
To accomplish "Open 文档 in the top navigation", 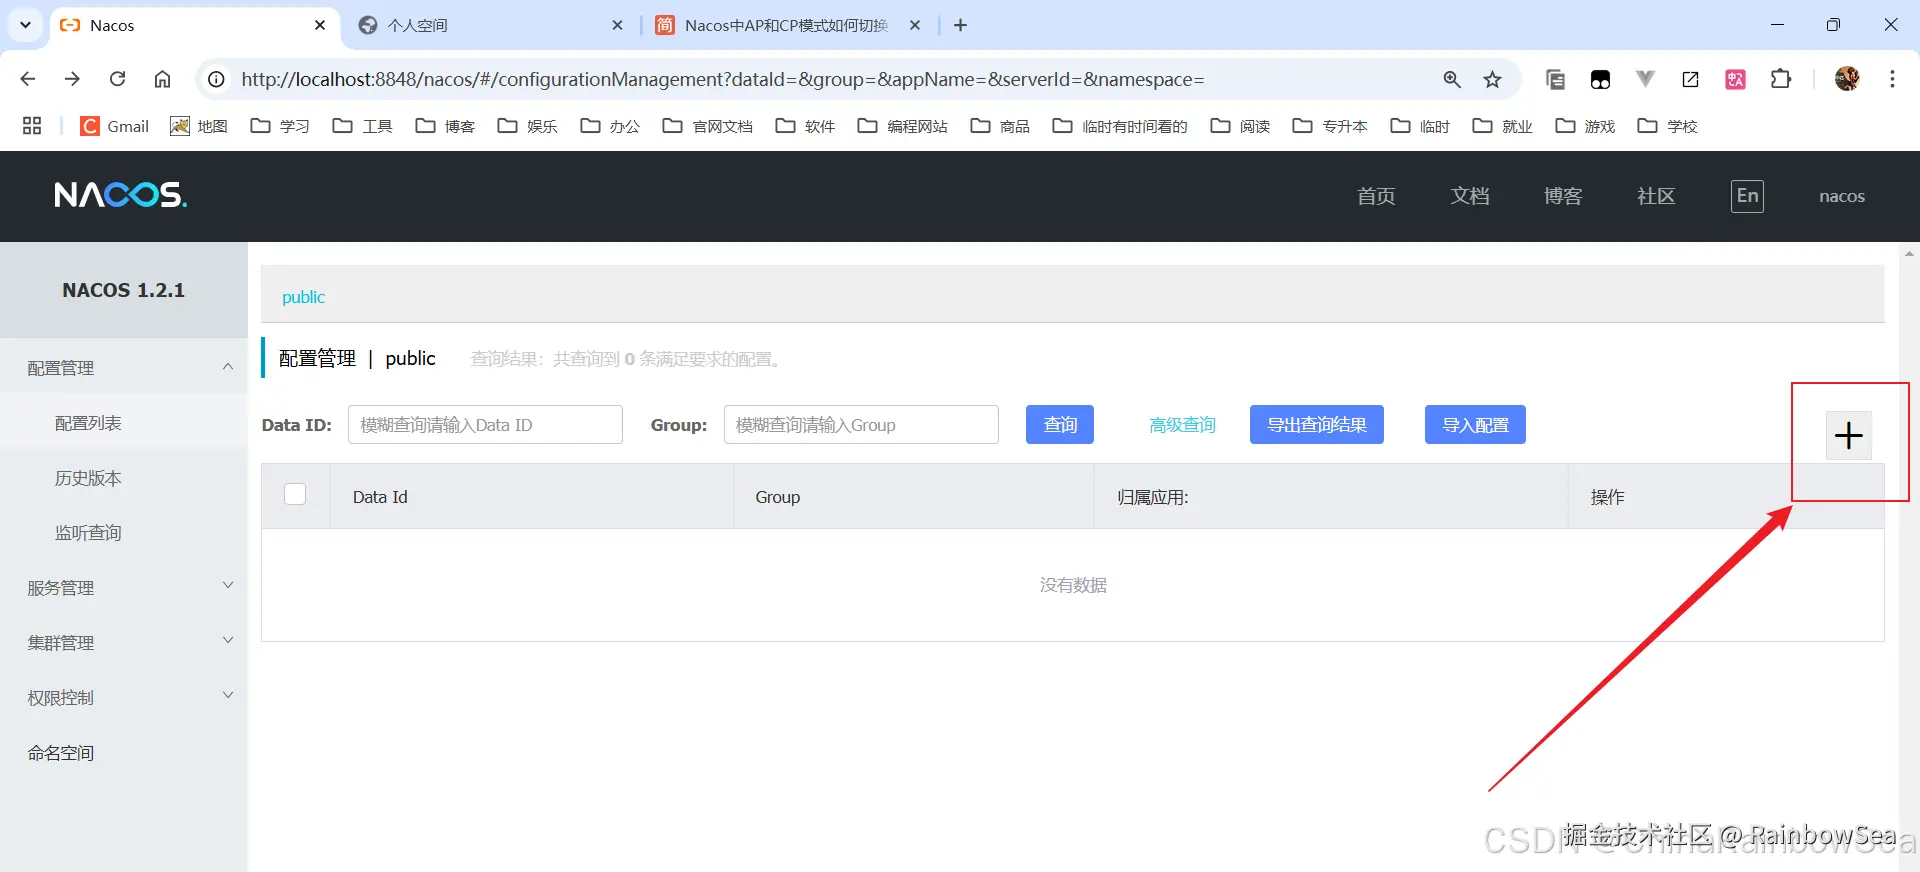I will [x=1470, y=196].
